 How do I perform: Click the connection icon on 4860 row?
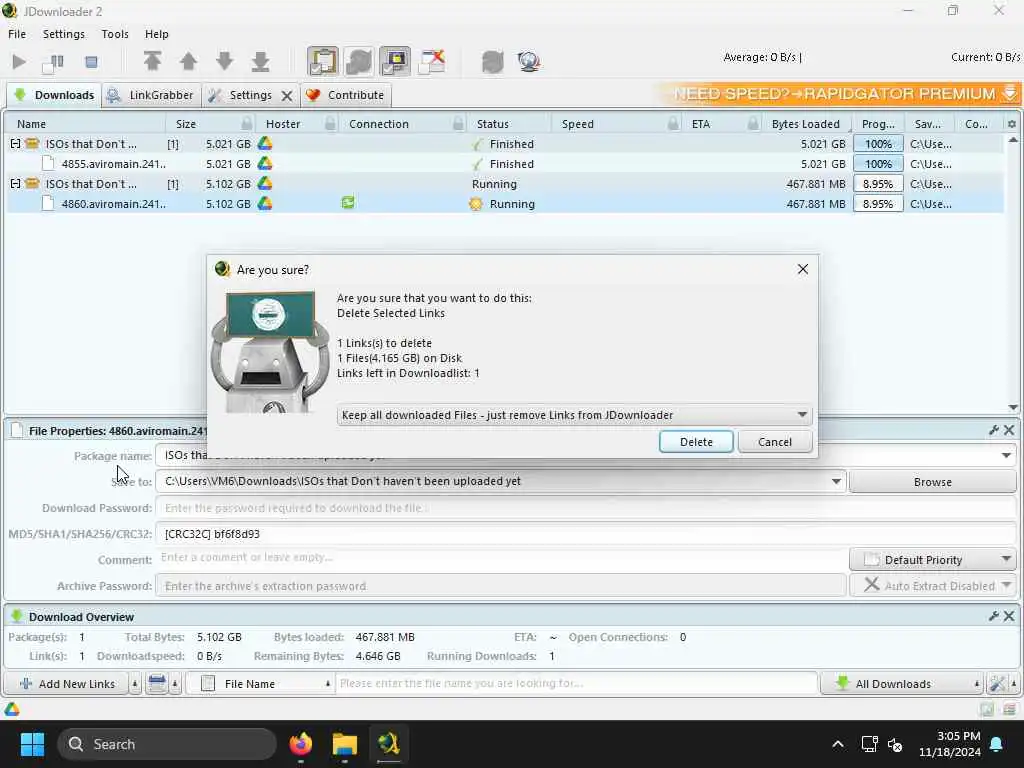348,203
